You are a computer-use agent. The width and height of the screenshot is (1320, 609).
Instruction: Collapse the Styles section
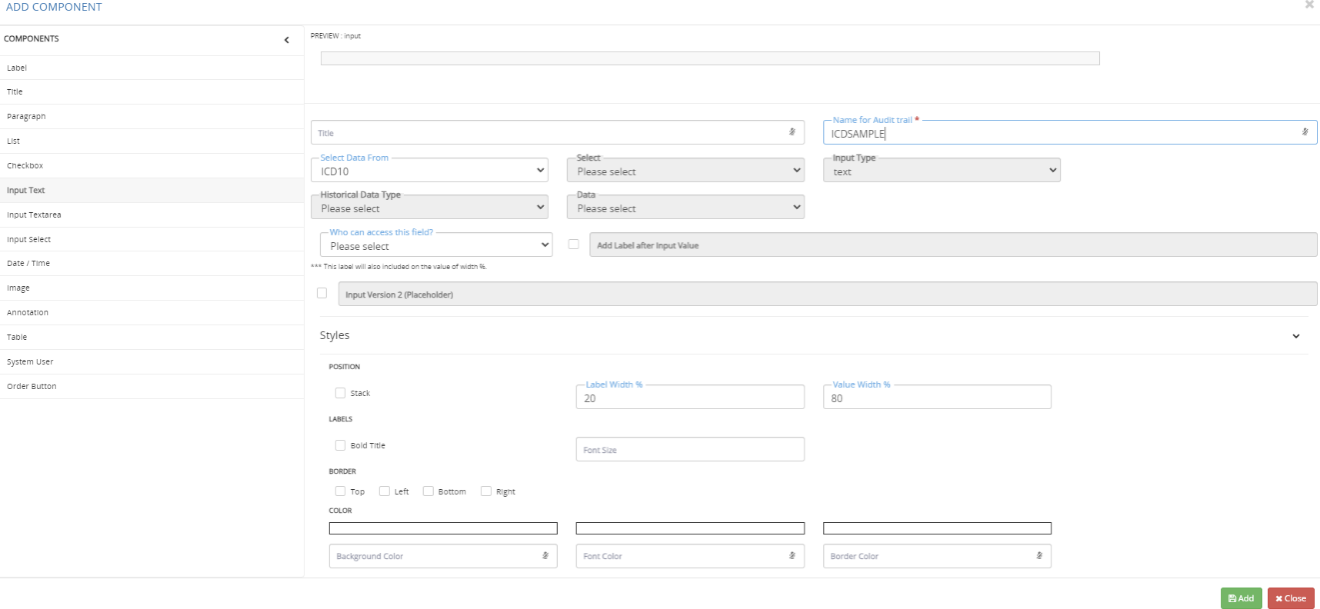coord(1296,336)
